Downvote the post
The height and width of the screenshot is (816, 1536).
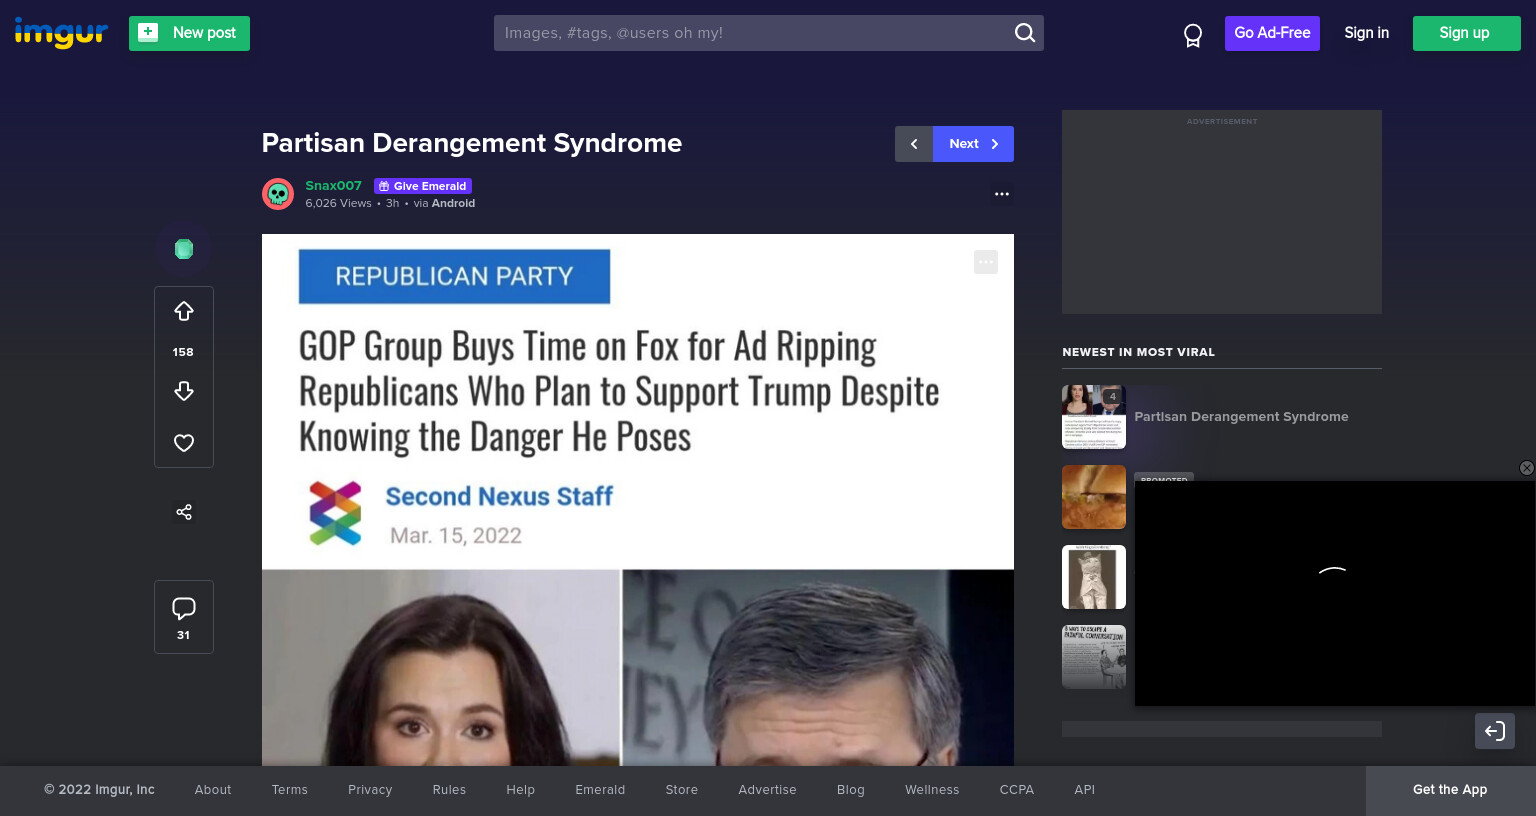tap(184, 391)
